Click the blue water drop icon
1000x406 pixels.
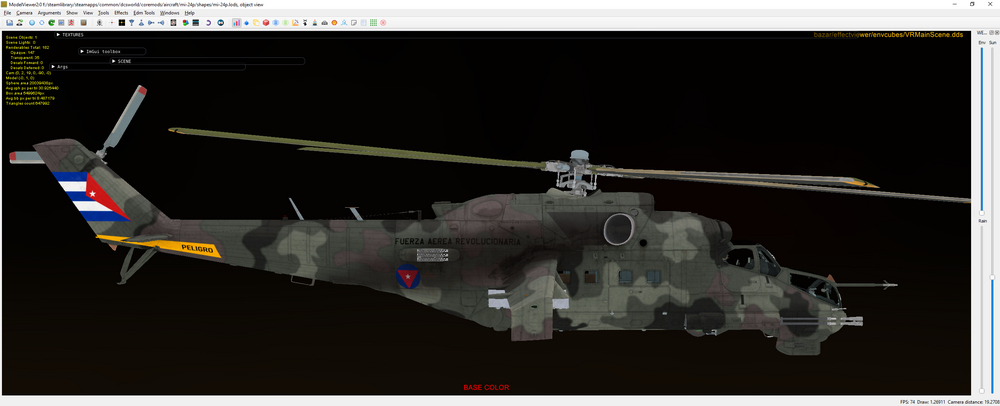247,22
